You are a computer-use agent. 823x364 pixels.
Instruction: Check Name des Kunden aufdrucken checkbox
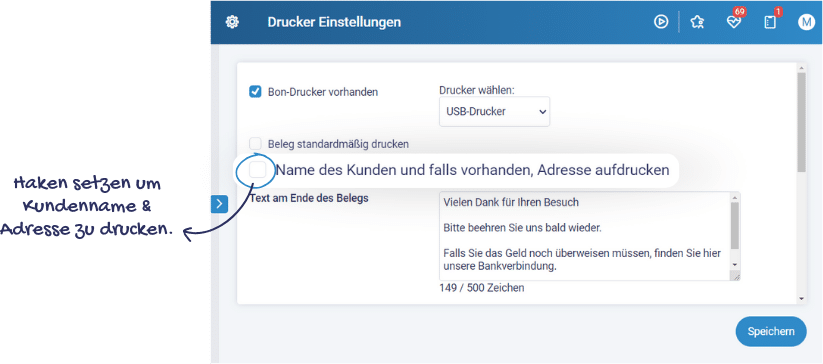[x=258, y=170]
